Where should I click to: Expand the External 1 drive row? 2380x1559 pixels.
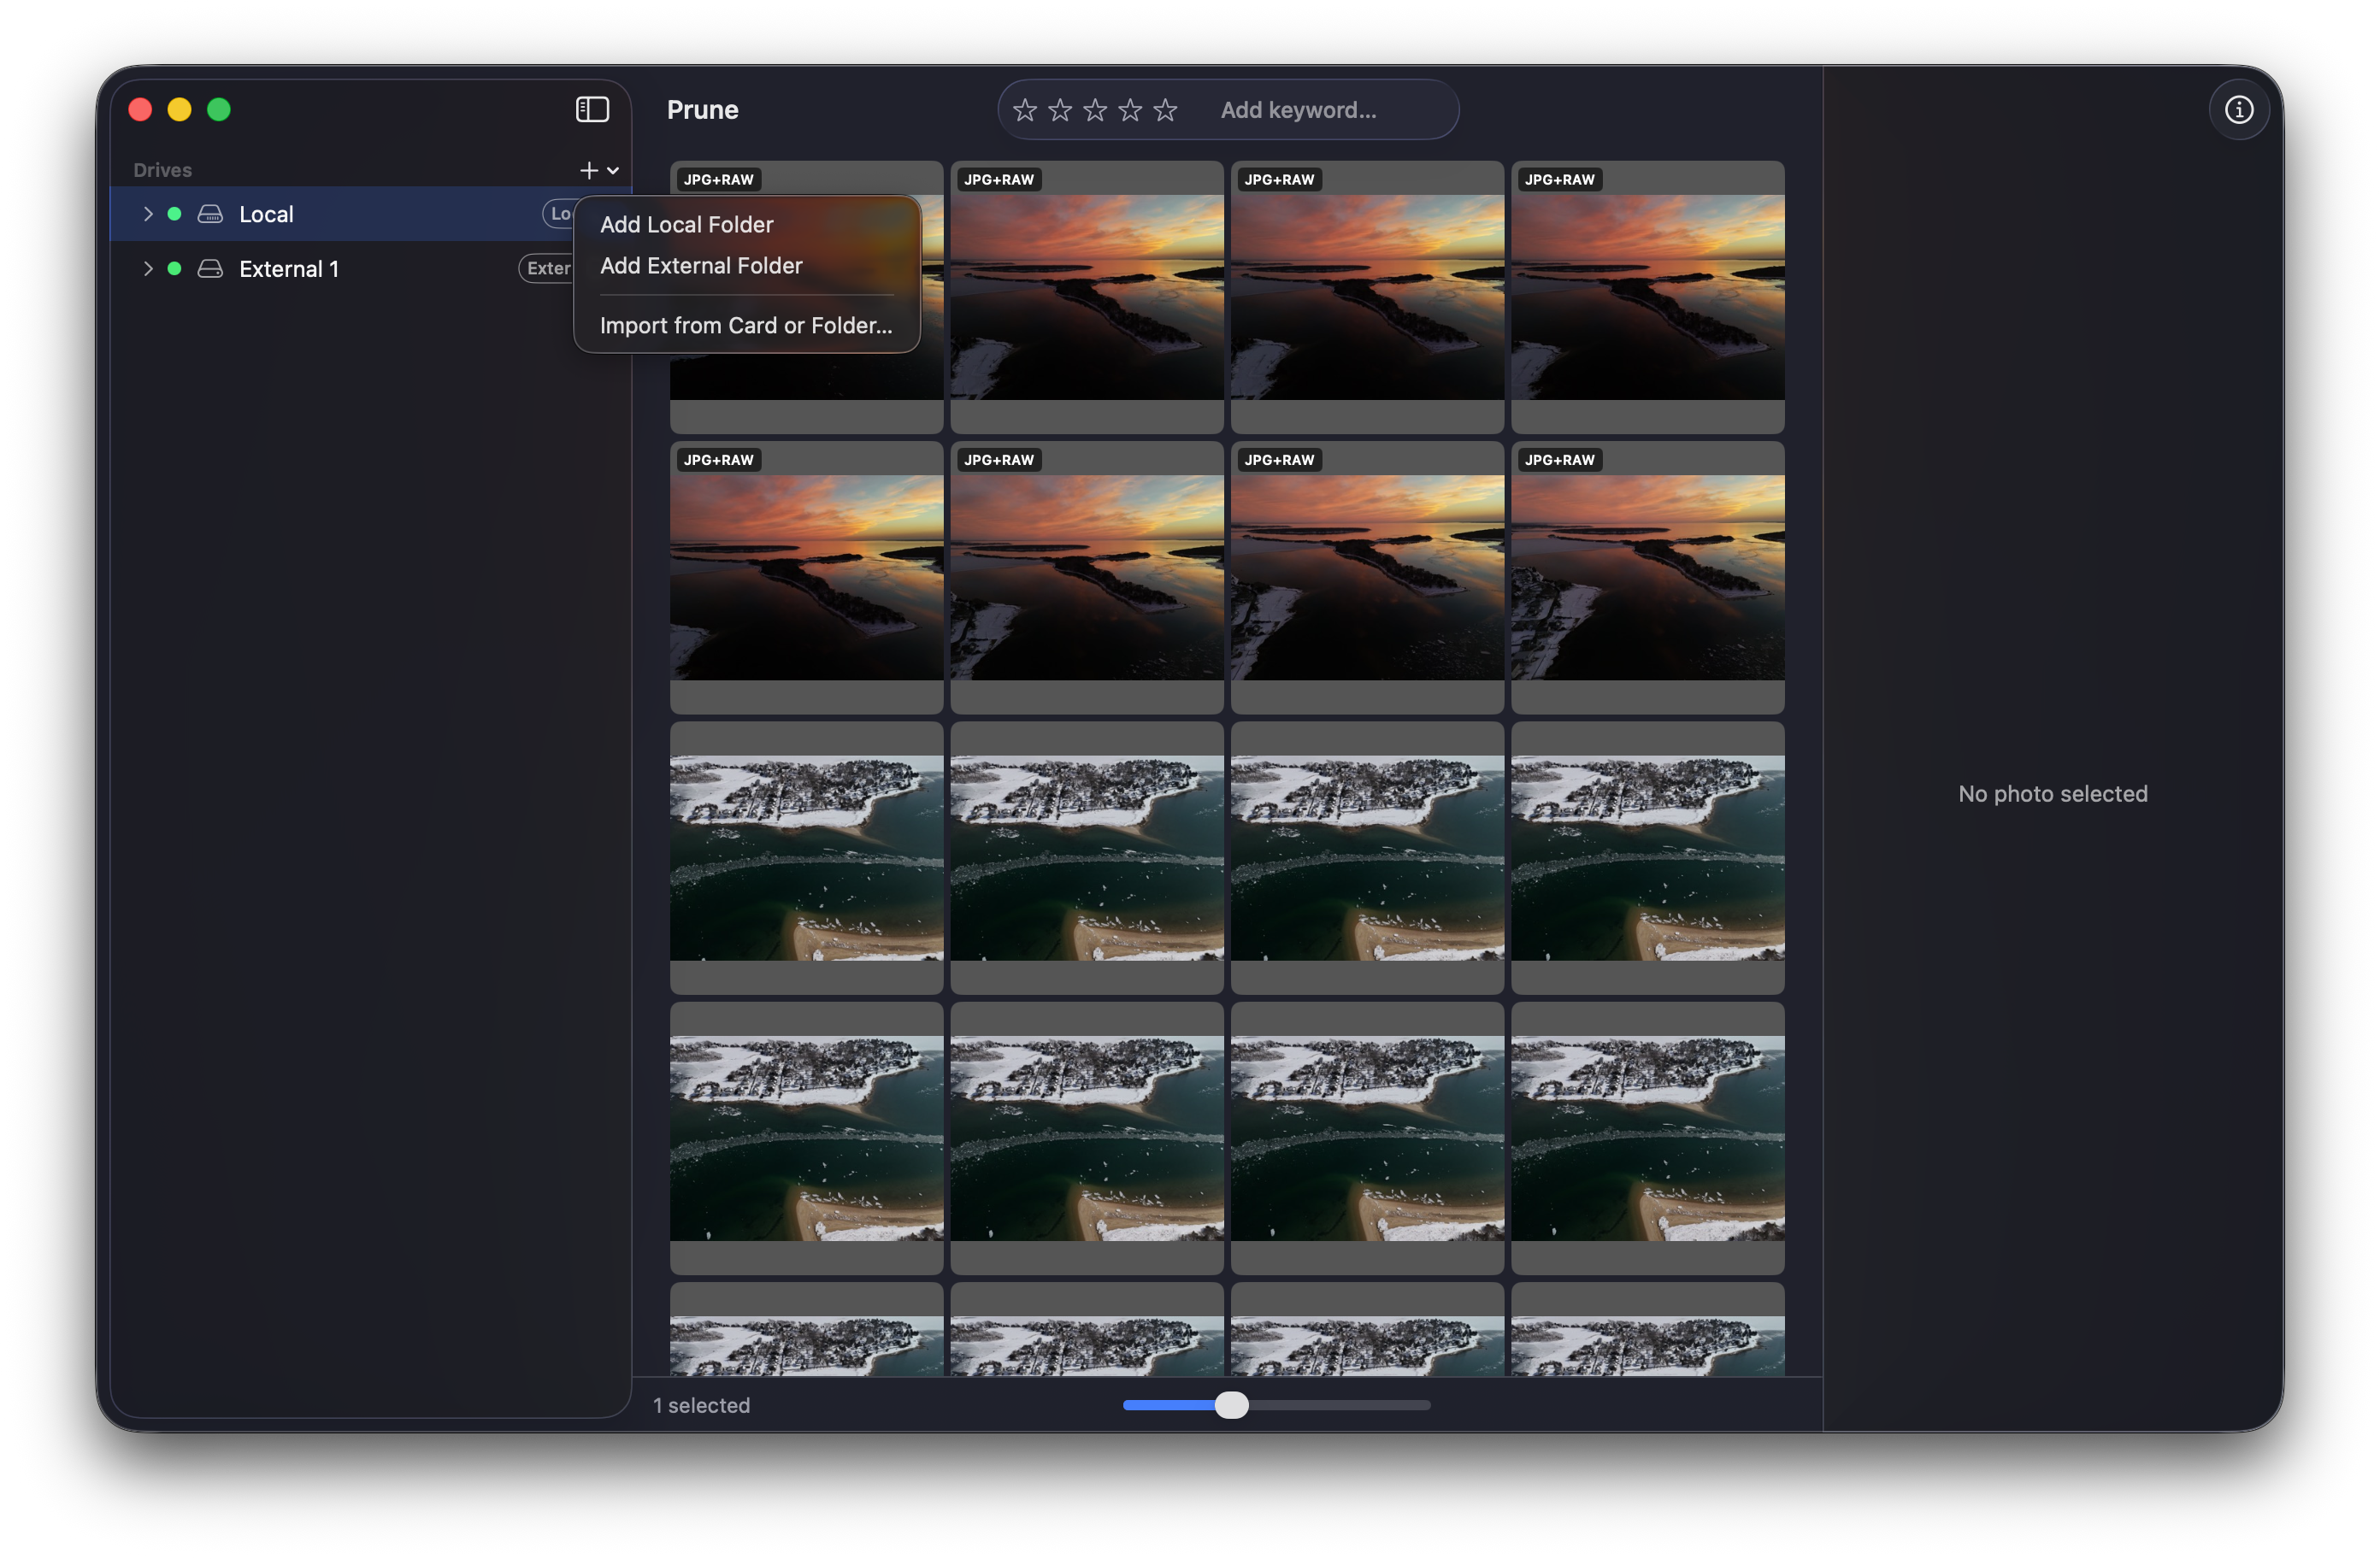[148, 268]
